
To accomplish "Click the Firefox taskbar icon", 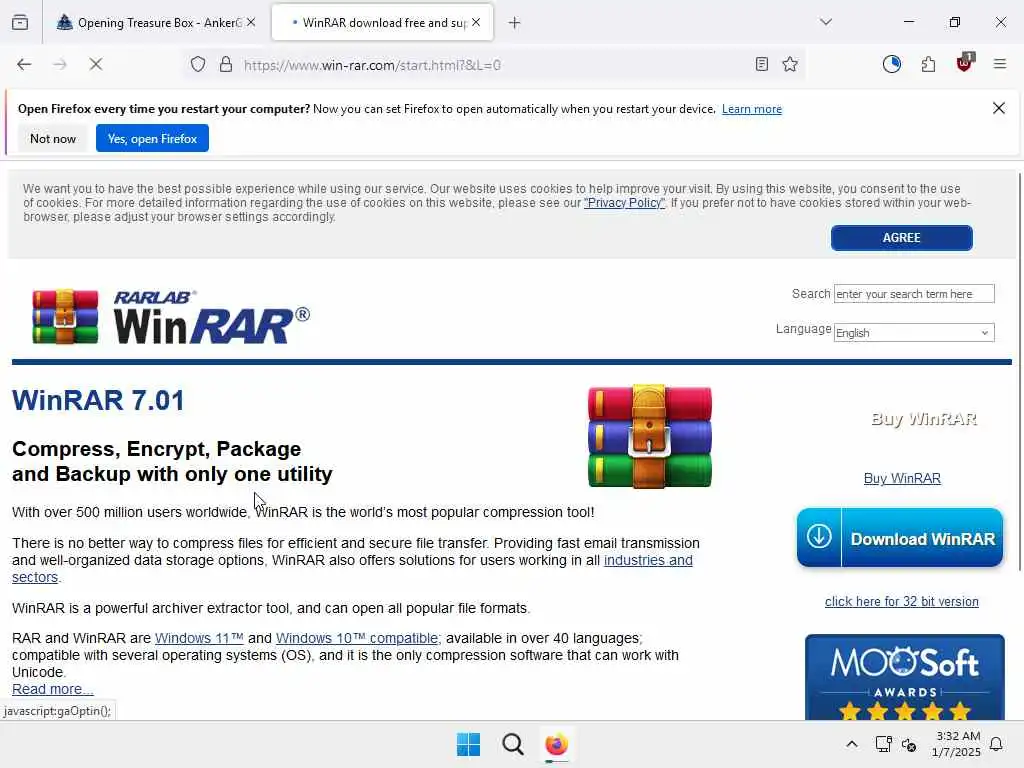I will point(556,744).
